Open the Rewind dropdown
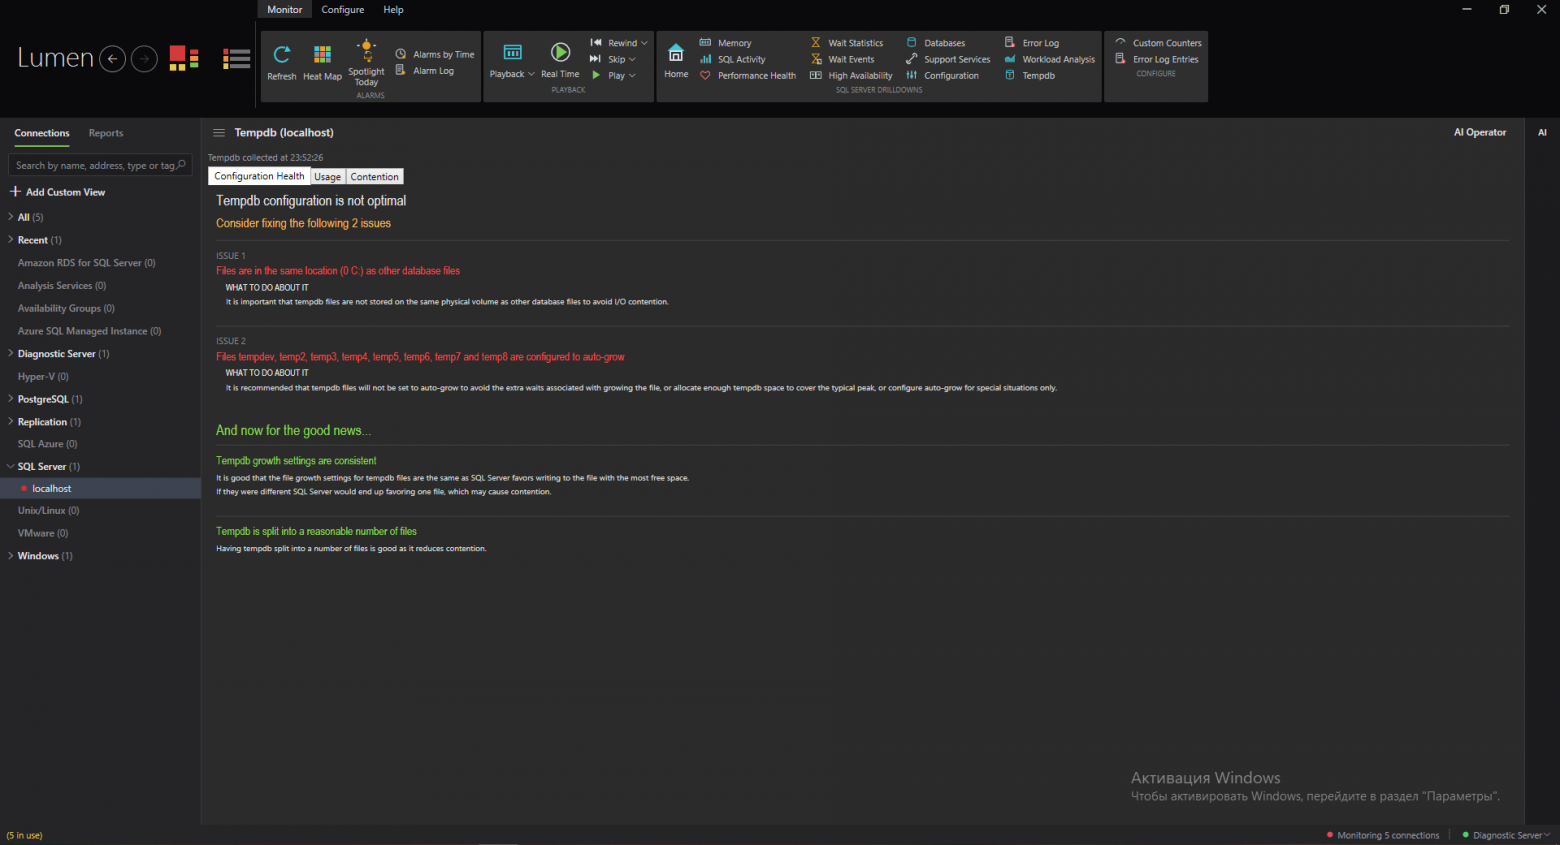Image resolution: width=1560 pixels, height=845 pixels. coord(619,43)
